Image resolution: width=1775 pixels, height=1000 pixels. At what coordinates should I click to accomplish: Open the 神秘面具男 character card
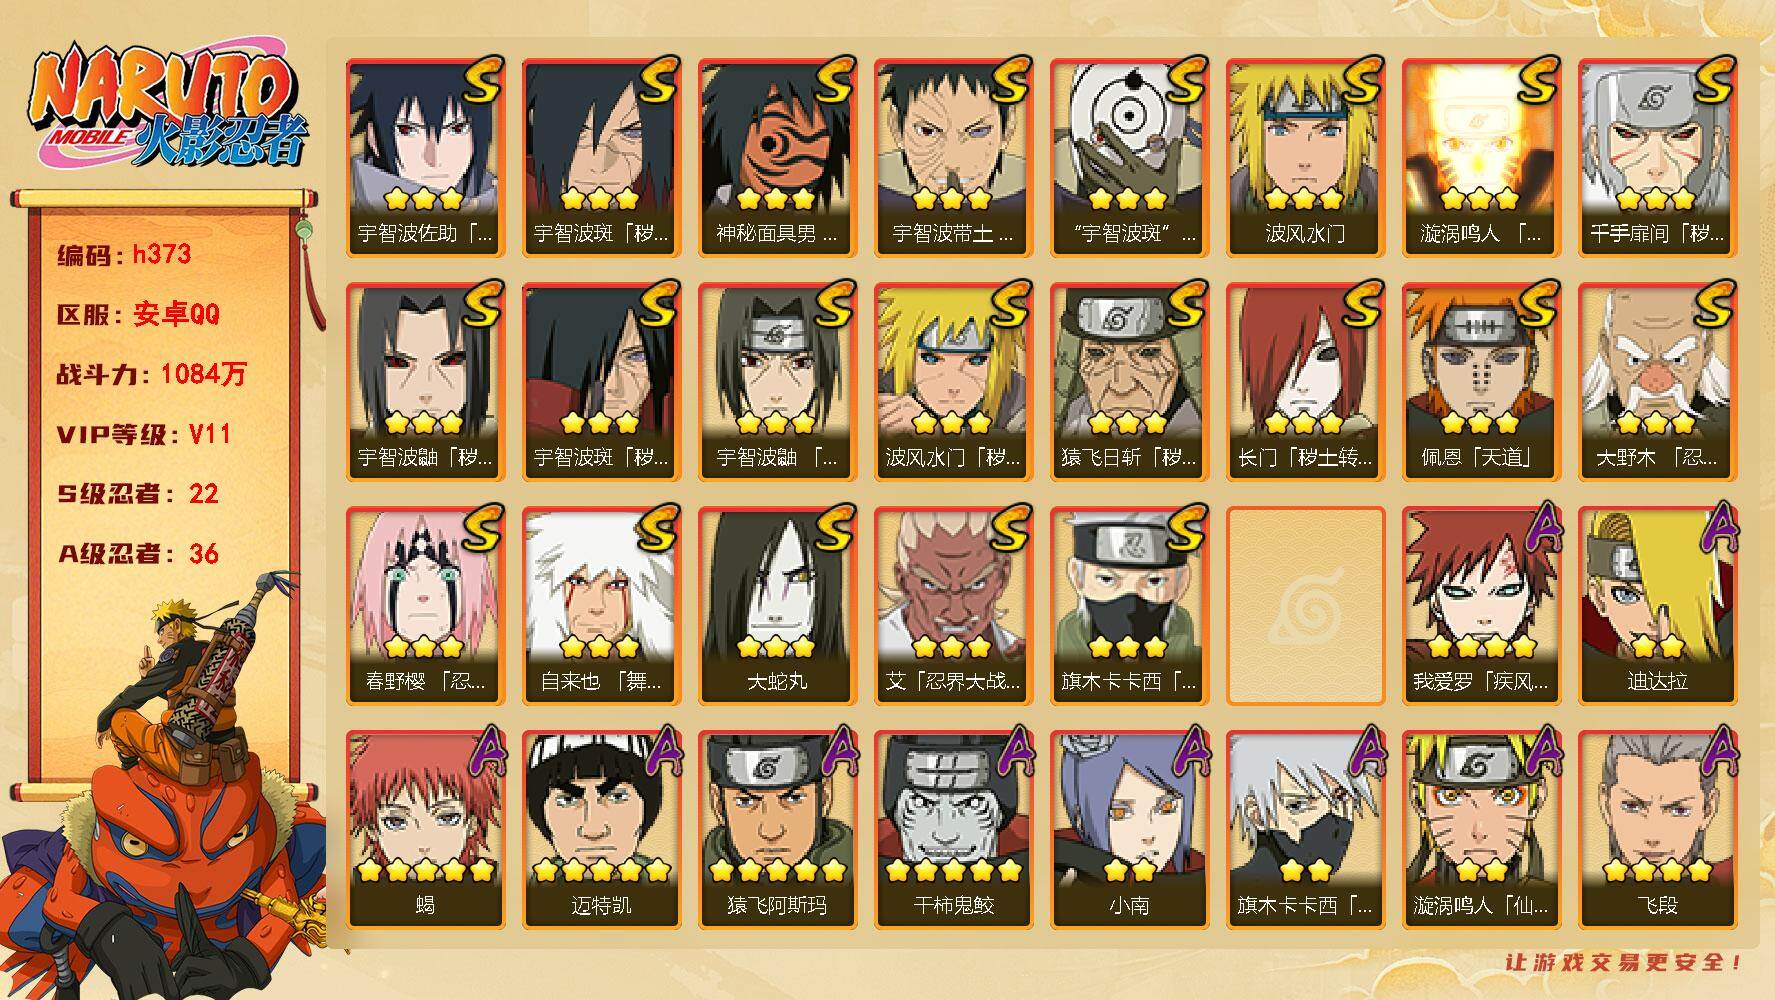click(777, 158)
